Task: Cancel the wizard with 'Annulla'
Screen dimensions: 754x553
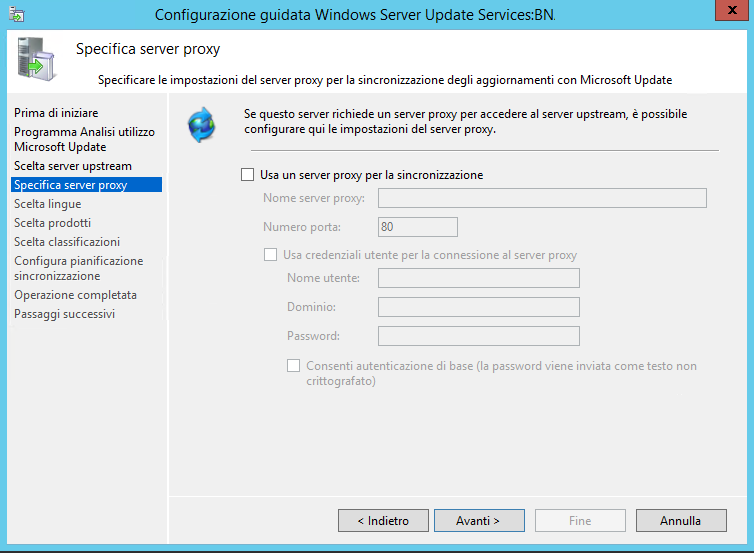Action: pos(681,520)
